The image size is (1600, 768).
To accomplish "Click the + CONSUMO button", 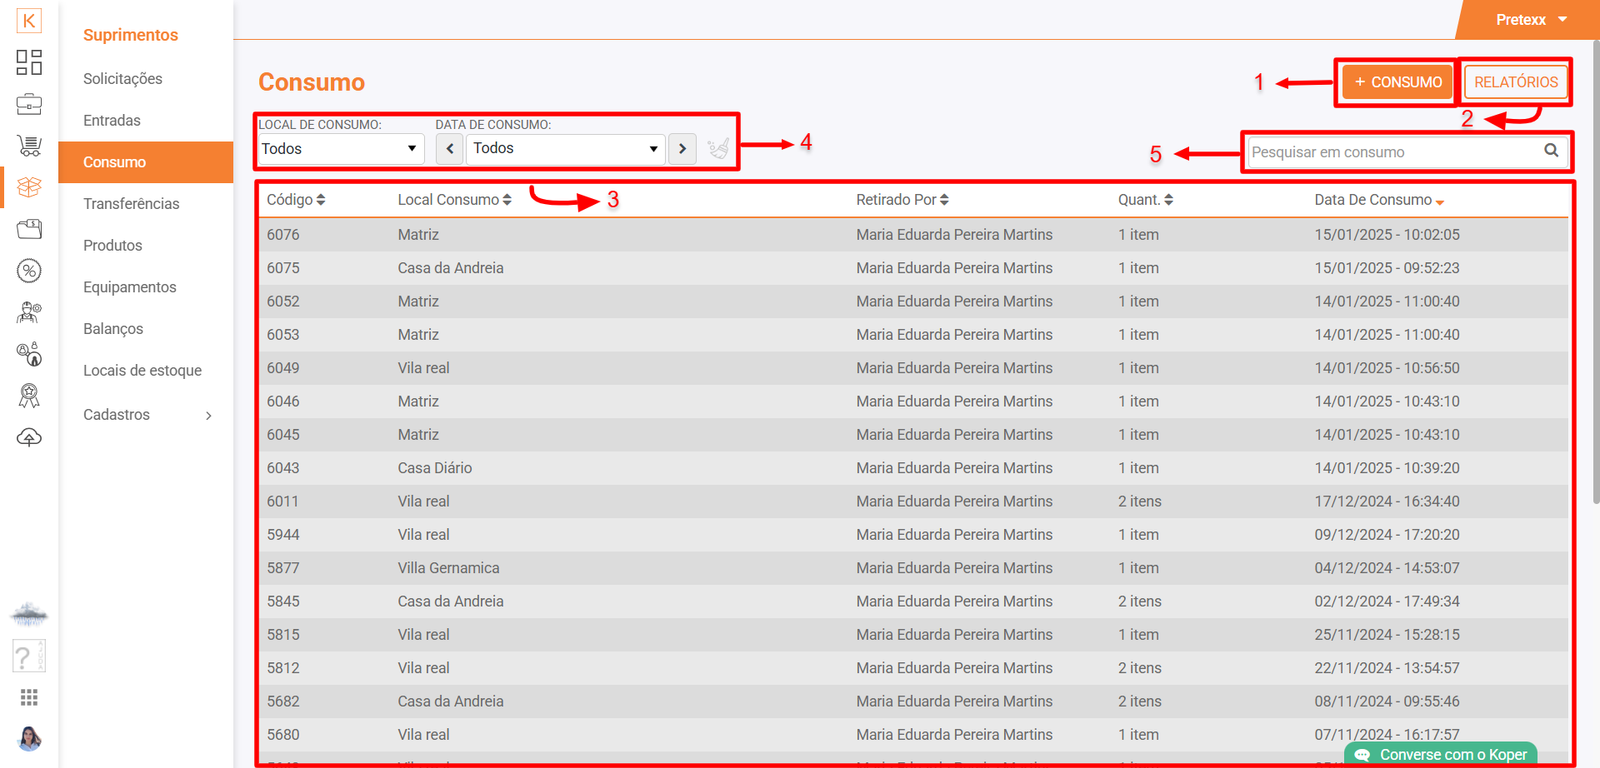I will point(1397,82).
